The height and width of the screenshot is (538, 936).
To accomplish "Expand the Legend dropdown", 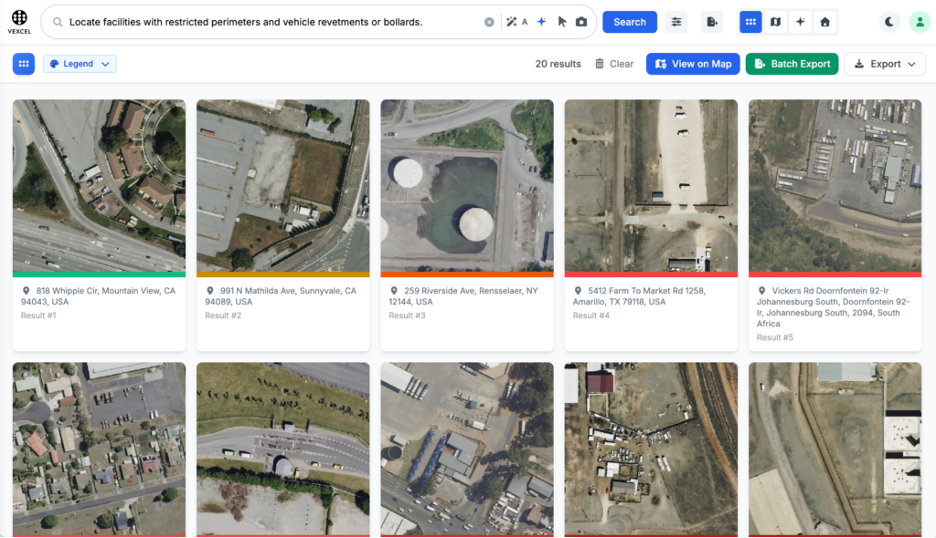I will click(x=79, y=64).
